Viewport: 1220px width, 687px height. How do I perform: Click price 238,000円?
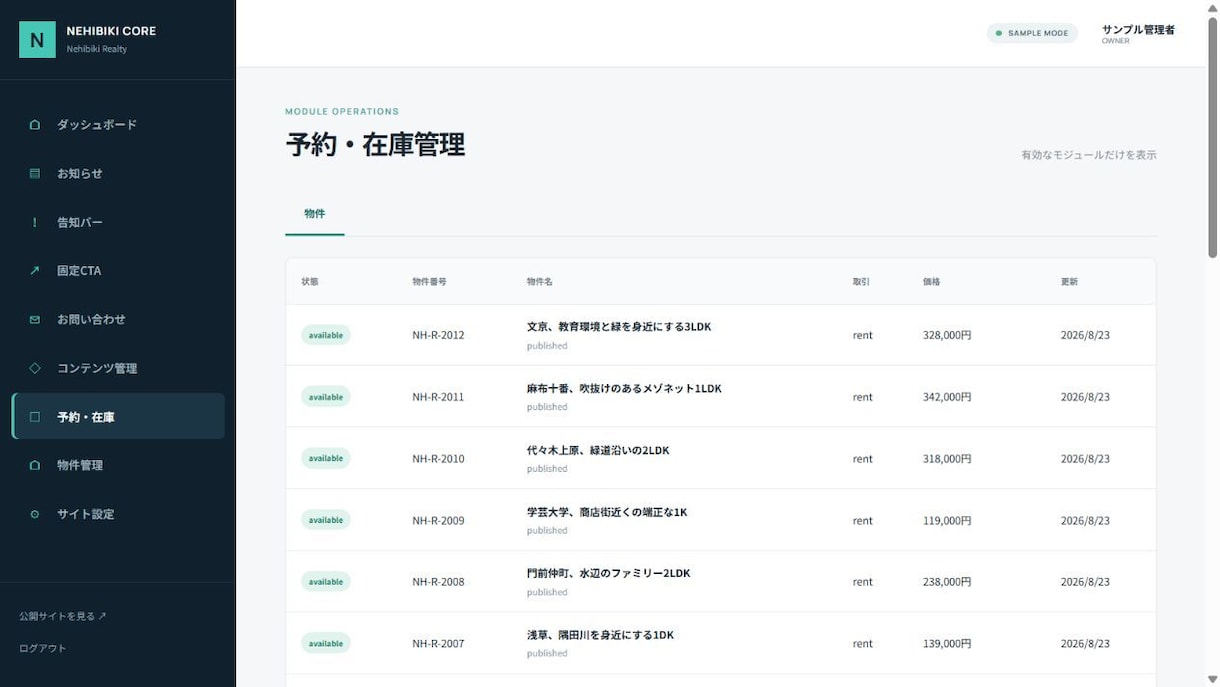[947, 582]
